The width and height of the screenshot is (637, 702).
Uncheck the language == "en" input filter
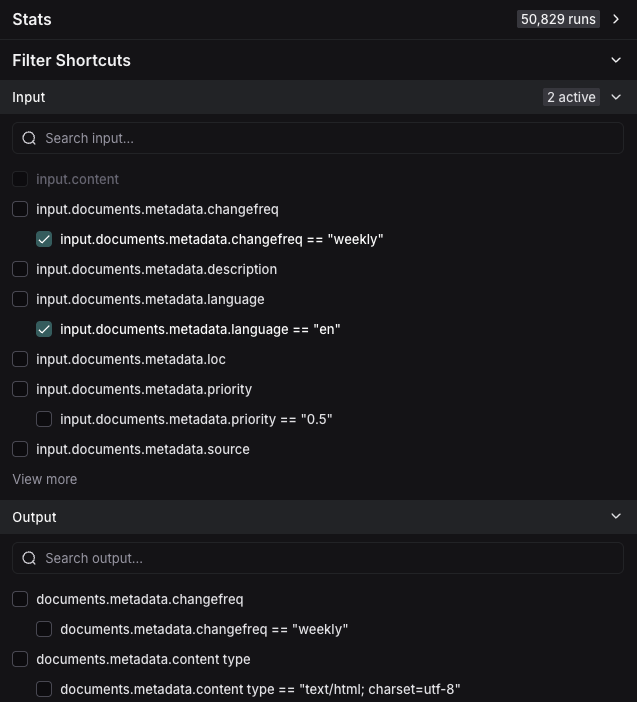pyautogui.click(x=44, y=330)
